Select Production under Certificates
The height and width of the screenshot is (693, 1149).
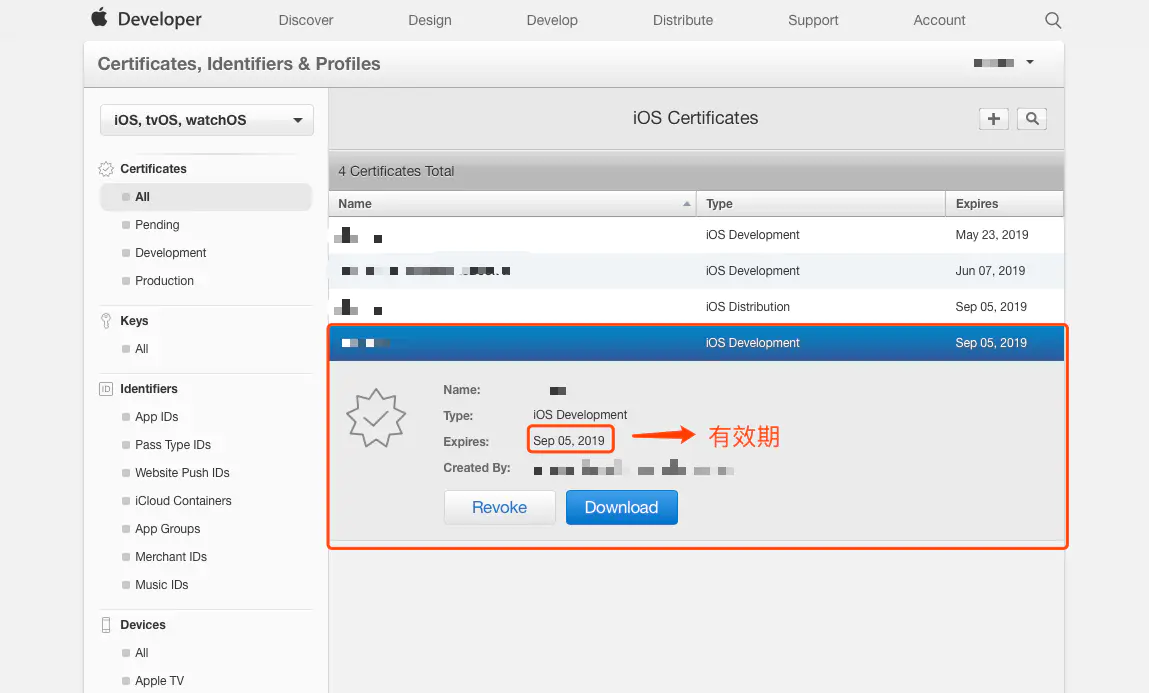[164, 281]
